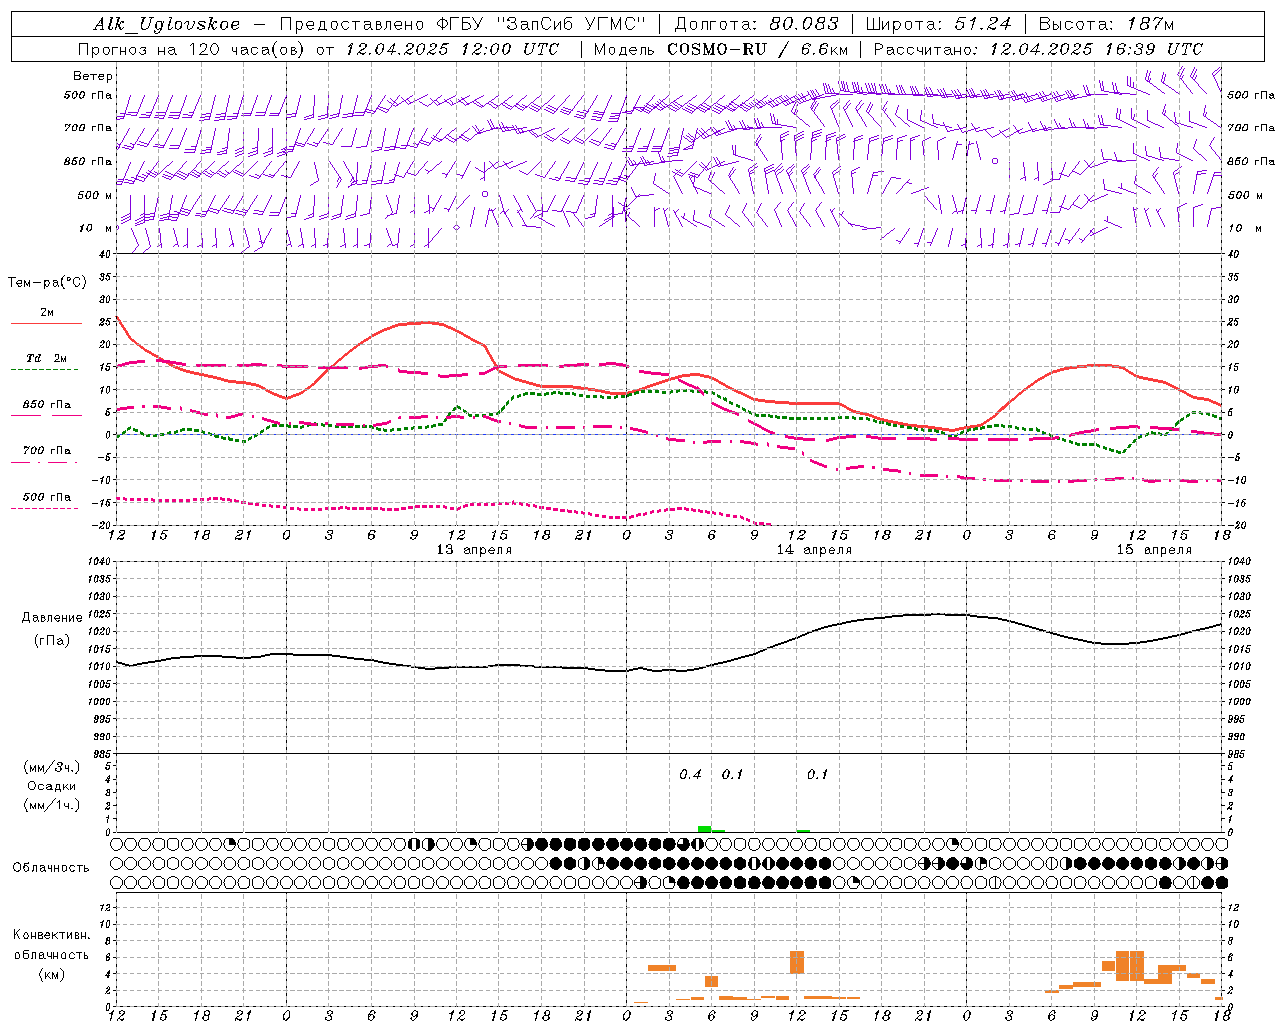The height and width of the screenshot is (1024, 1280).
Task: Click the (км) unit label under облачность
Action: click(x=51, y=974)
